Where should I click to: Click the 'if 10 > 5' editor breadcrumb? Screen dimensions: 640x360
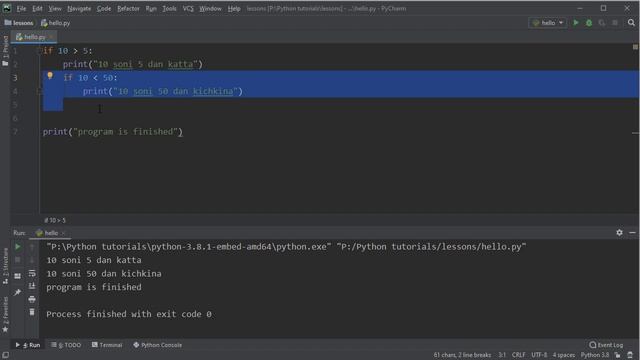(55, 220)
